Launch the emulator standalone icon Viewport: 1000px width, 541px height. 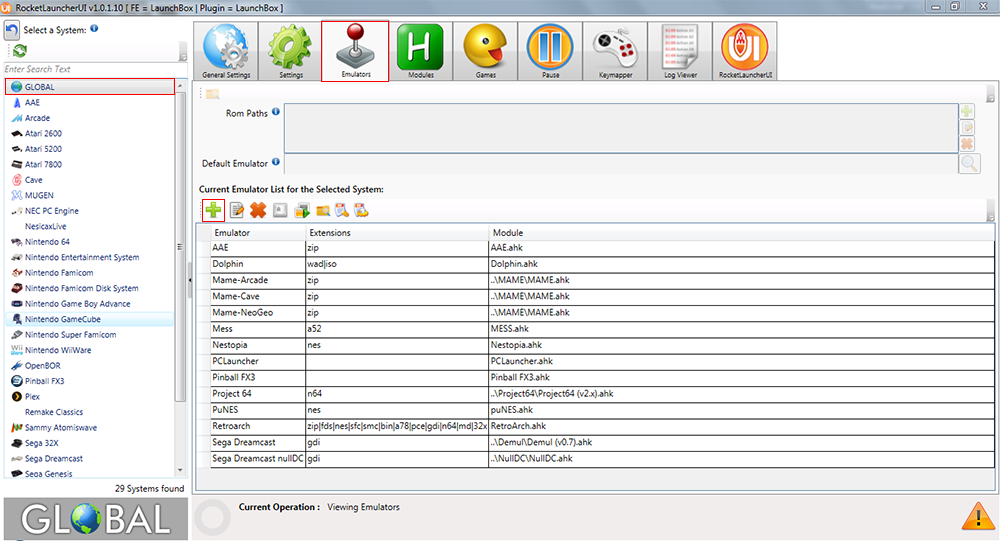[x=302, y=210]
